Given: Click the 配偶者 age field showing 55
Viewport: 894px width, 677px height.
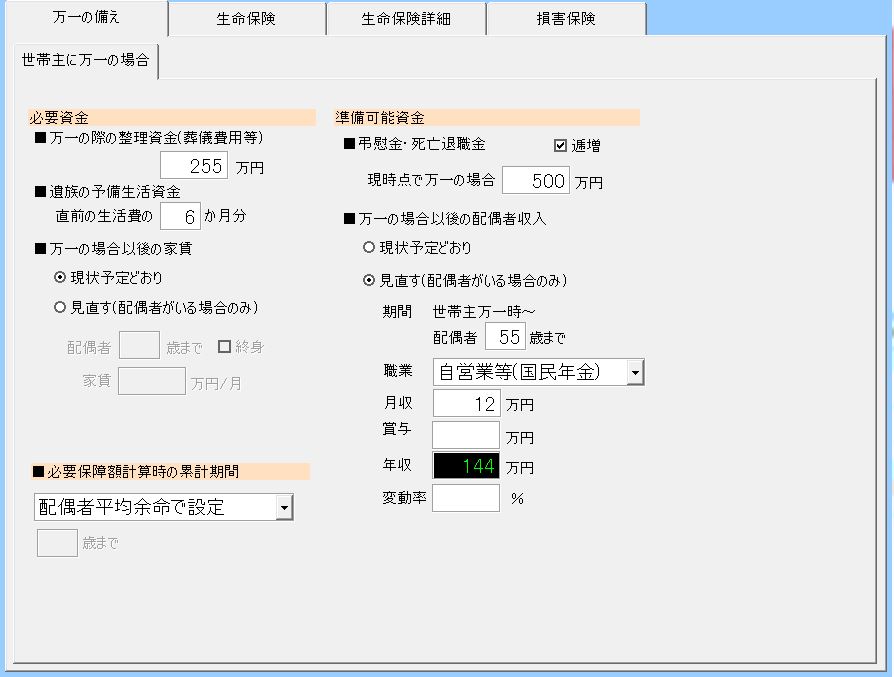Looking at the screenshot, I should [505, 338].
